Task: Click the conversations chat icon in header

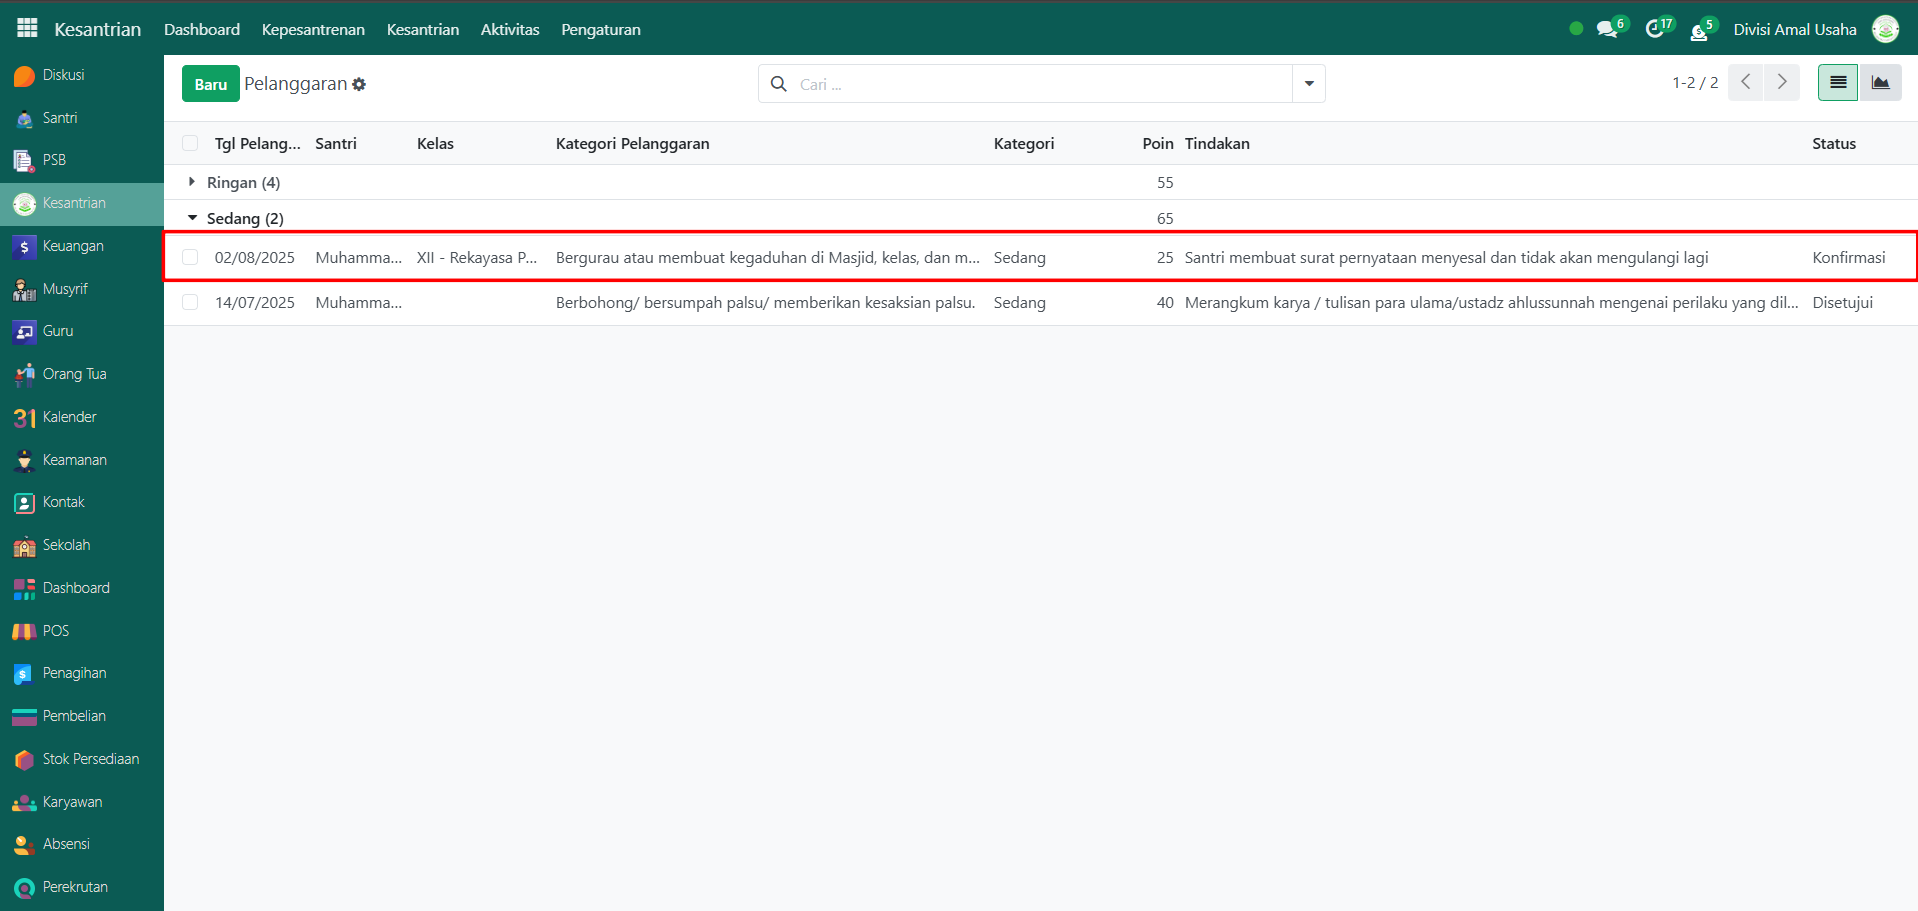Action: (1607, 29)
